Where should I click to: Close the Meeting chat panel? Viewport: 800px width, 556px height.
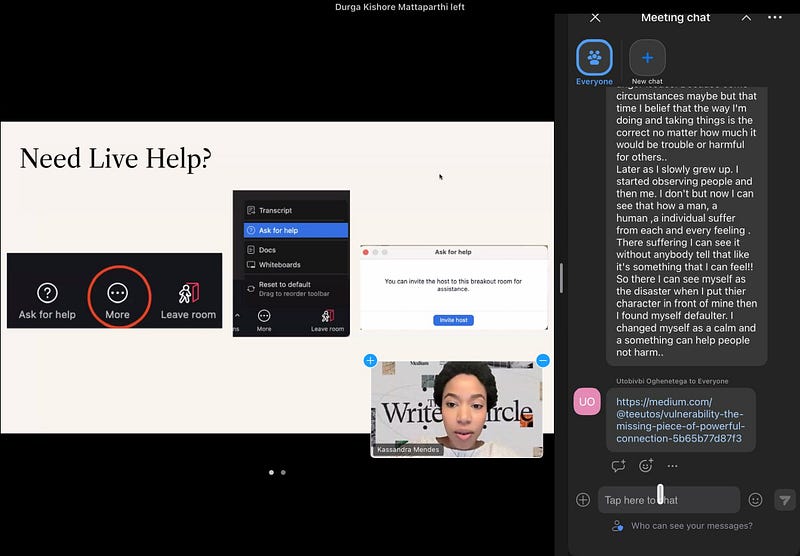click(595, 18)
